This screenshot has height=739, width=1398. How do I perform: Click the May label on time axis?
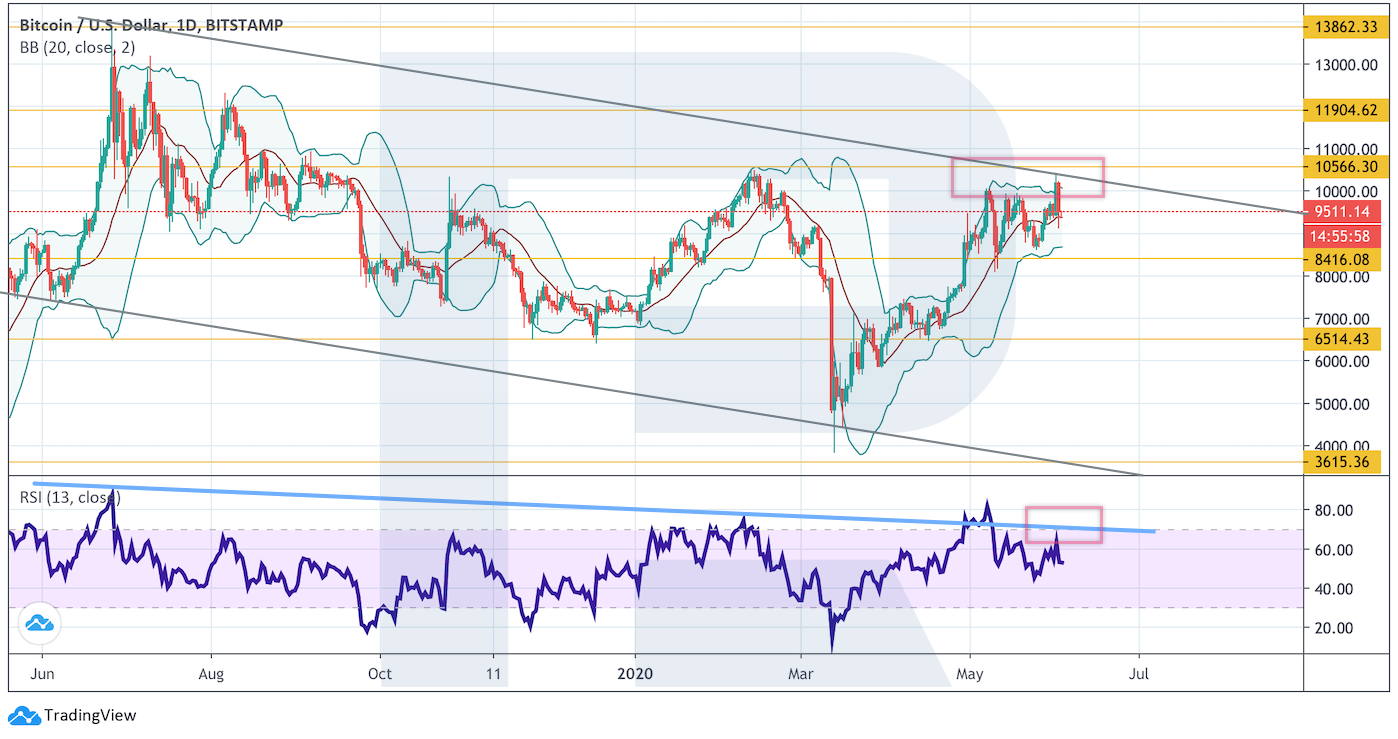[x=969, y=674]
